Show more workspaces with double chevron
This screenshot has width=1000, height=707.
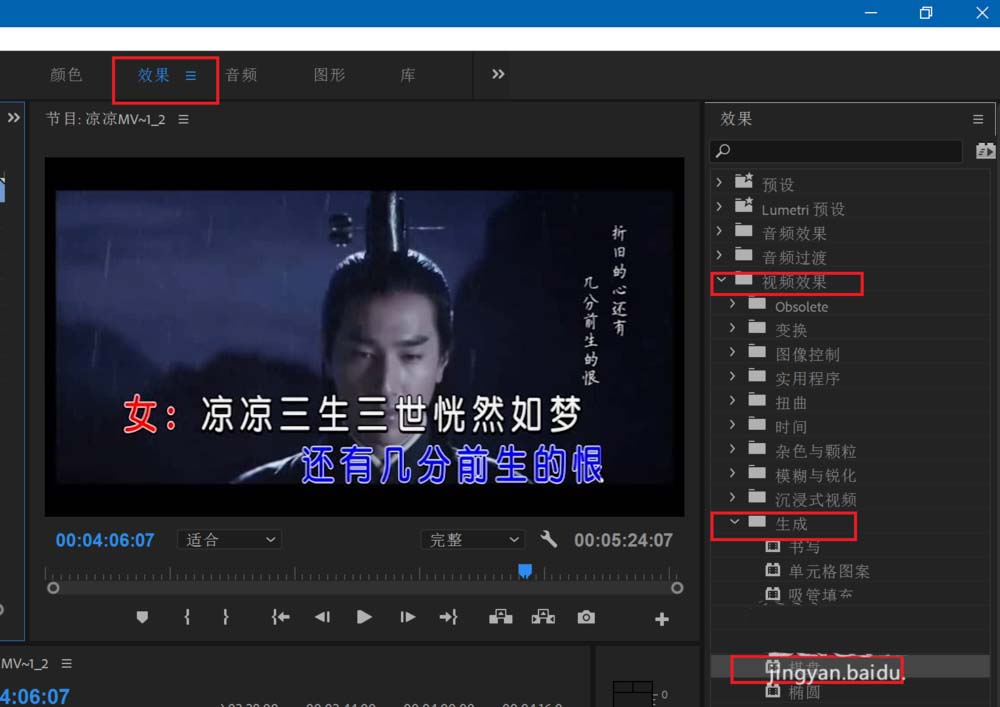[x=498, y=75]
